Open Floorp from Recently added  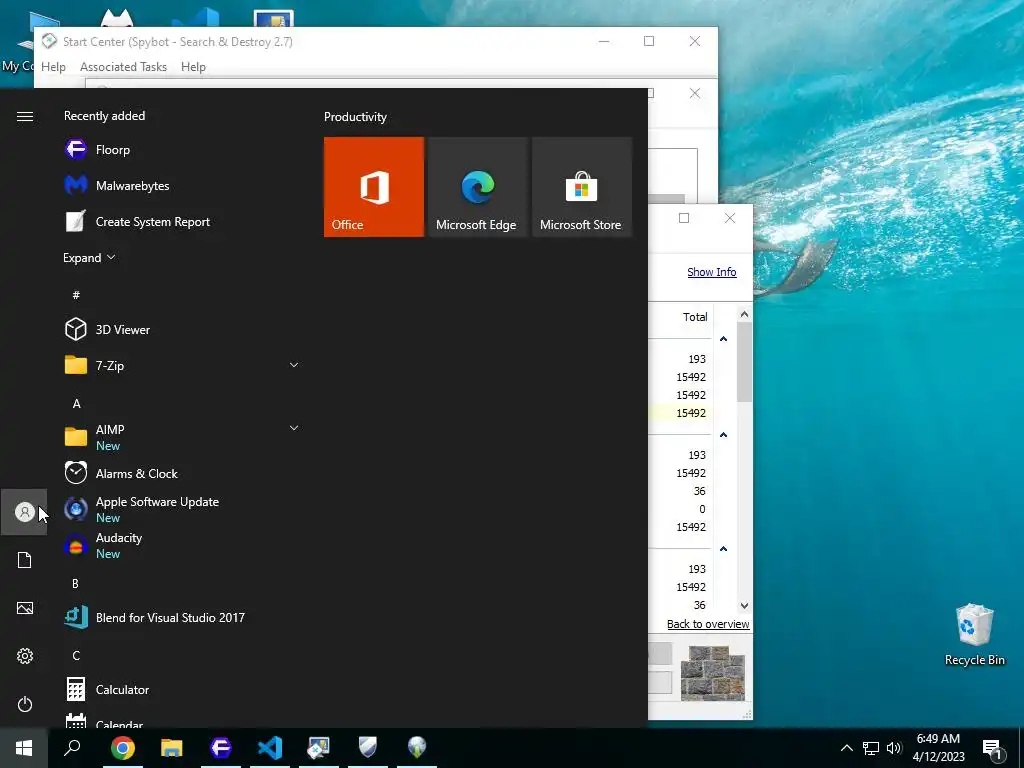[x=112, y=150]
